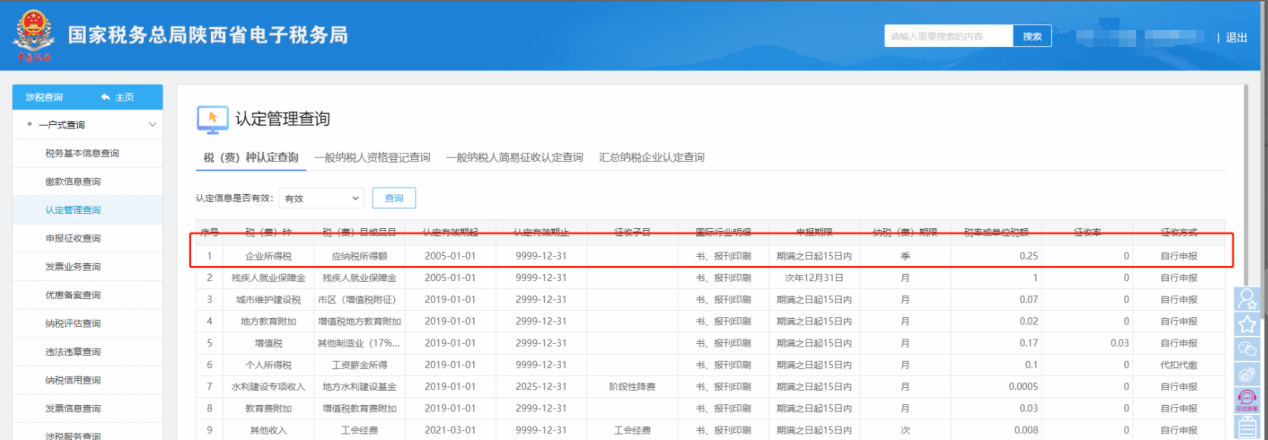The width and height of the screenshot is (1268, 440).
Task: Click the 查询 button
Action: tap(394, 198)
